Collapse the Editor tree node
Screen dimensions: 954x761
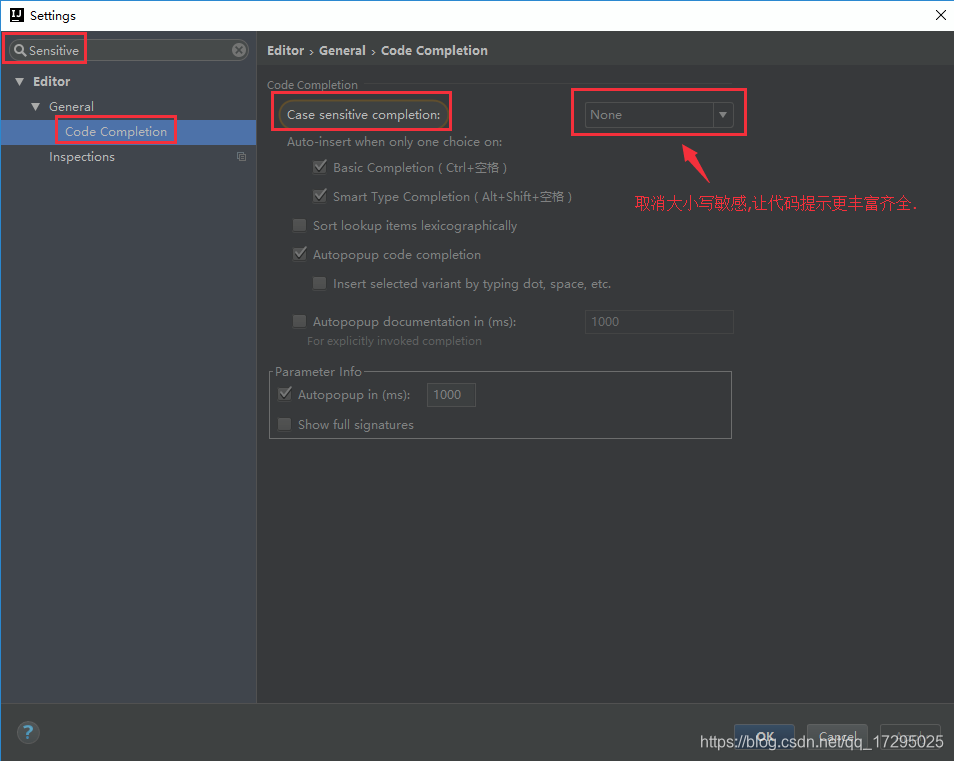point(19,82)
